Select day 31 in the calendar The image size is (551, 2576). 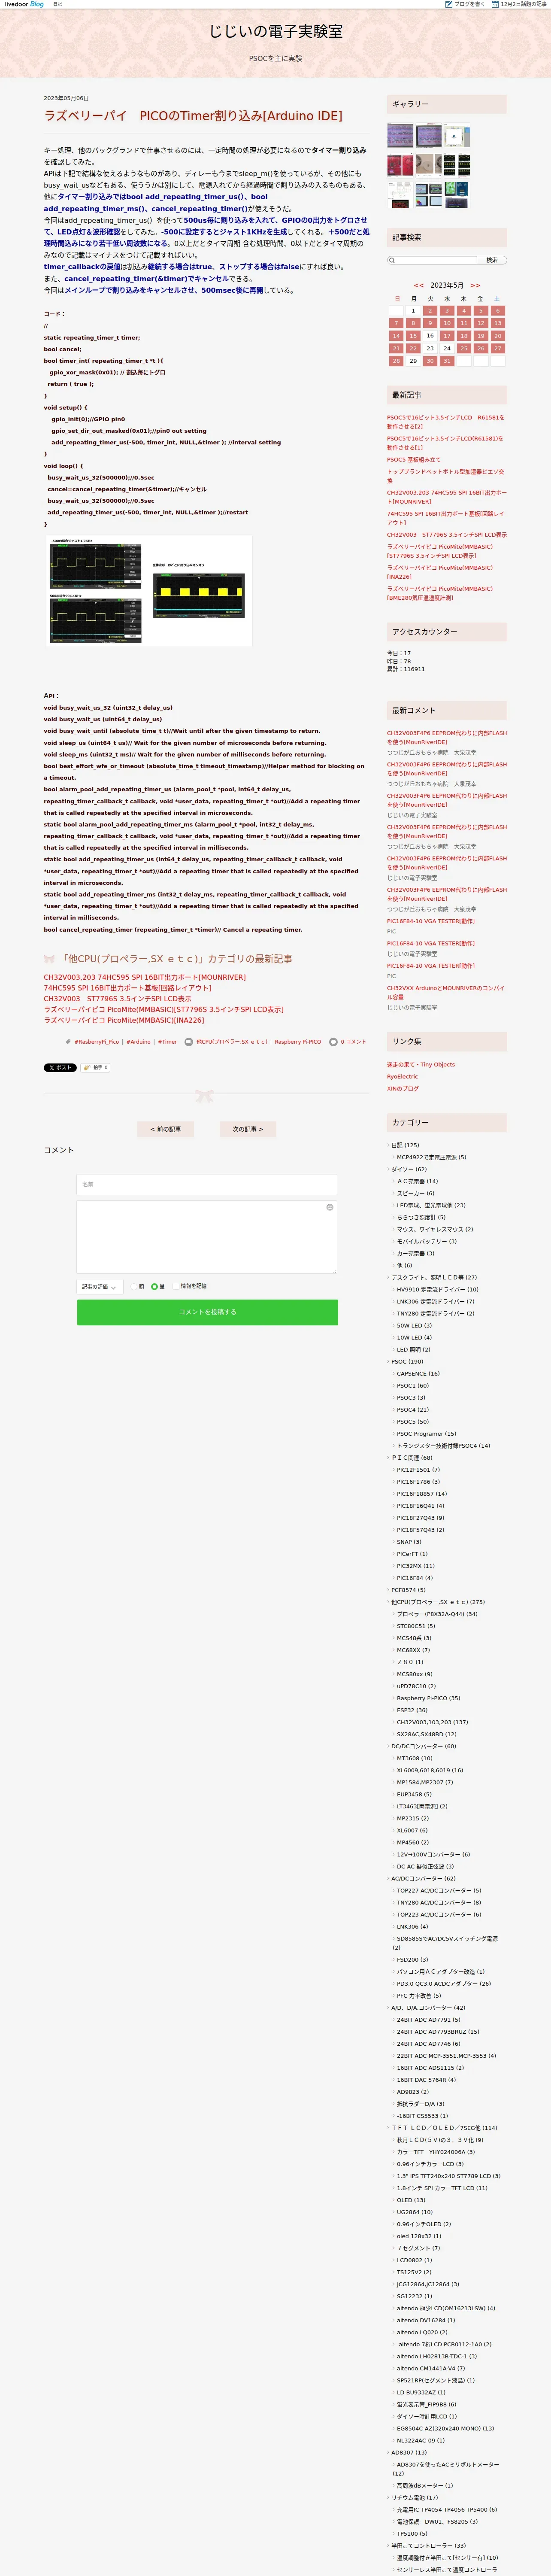pyautogui.click(x=447, y=361)
